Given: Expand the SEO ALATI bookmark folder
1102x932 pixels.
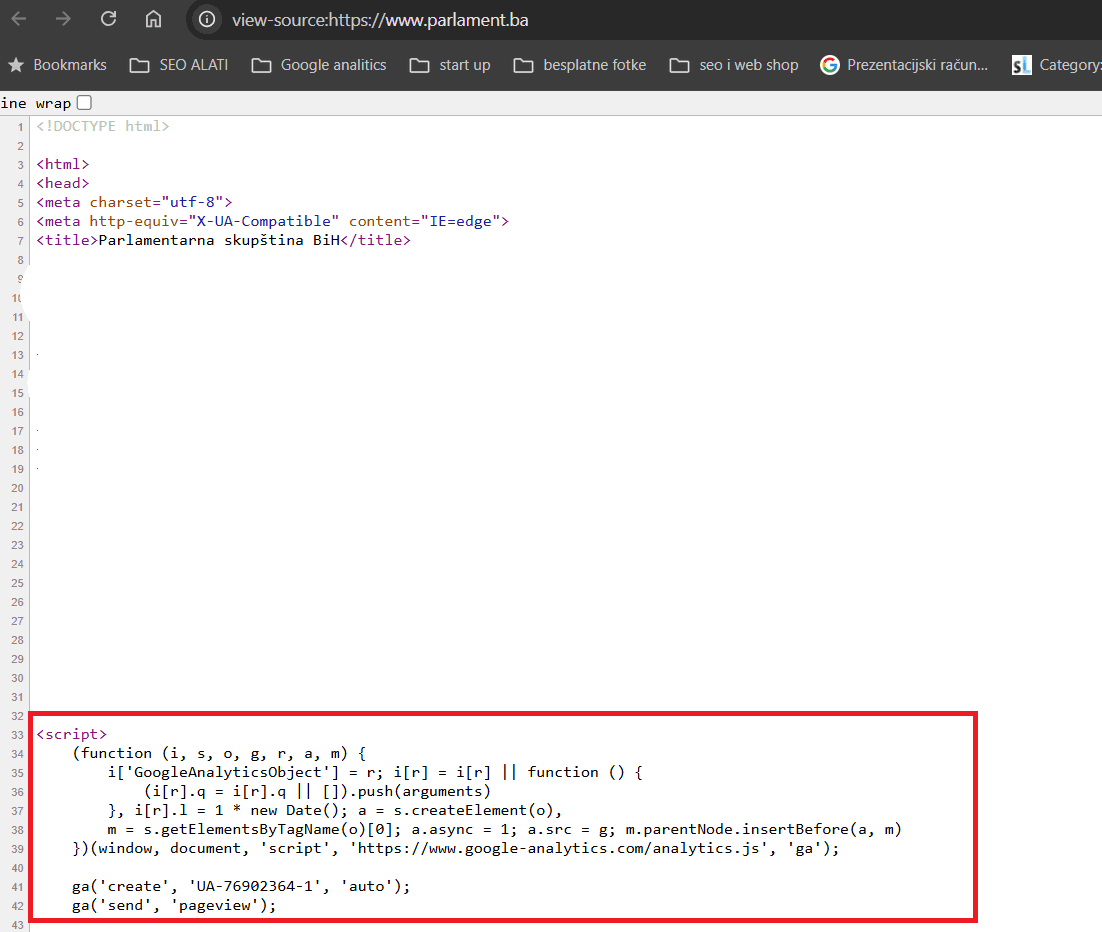Looking at the screenshot, I should pyautogui.click(x=179, y=65).
